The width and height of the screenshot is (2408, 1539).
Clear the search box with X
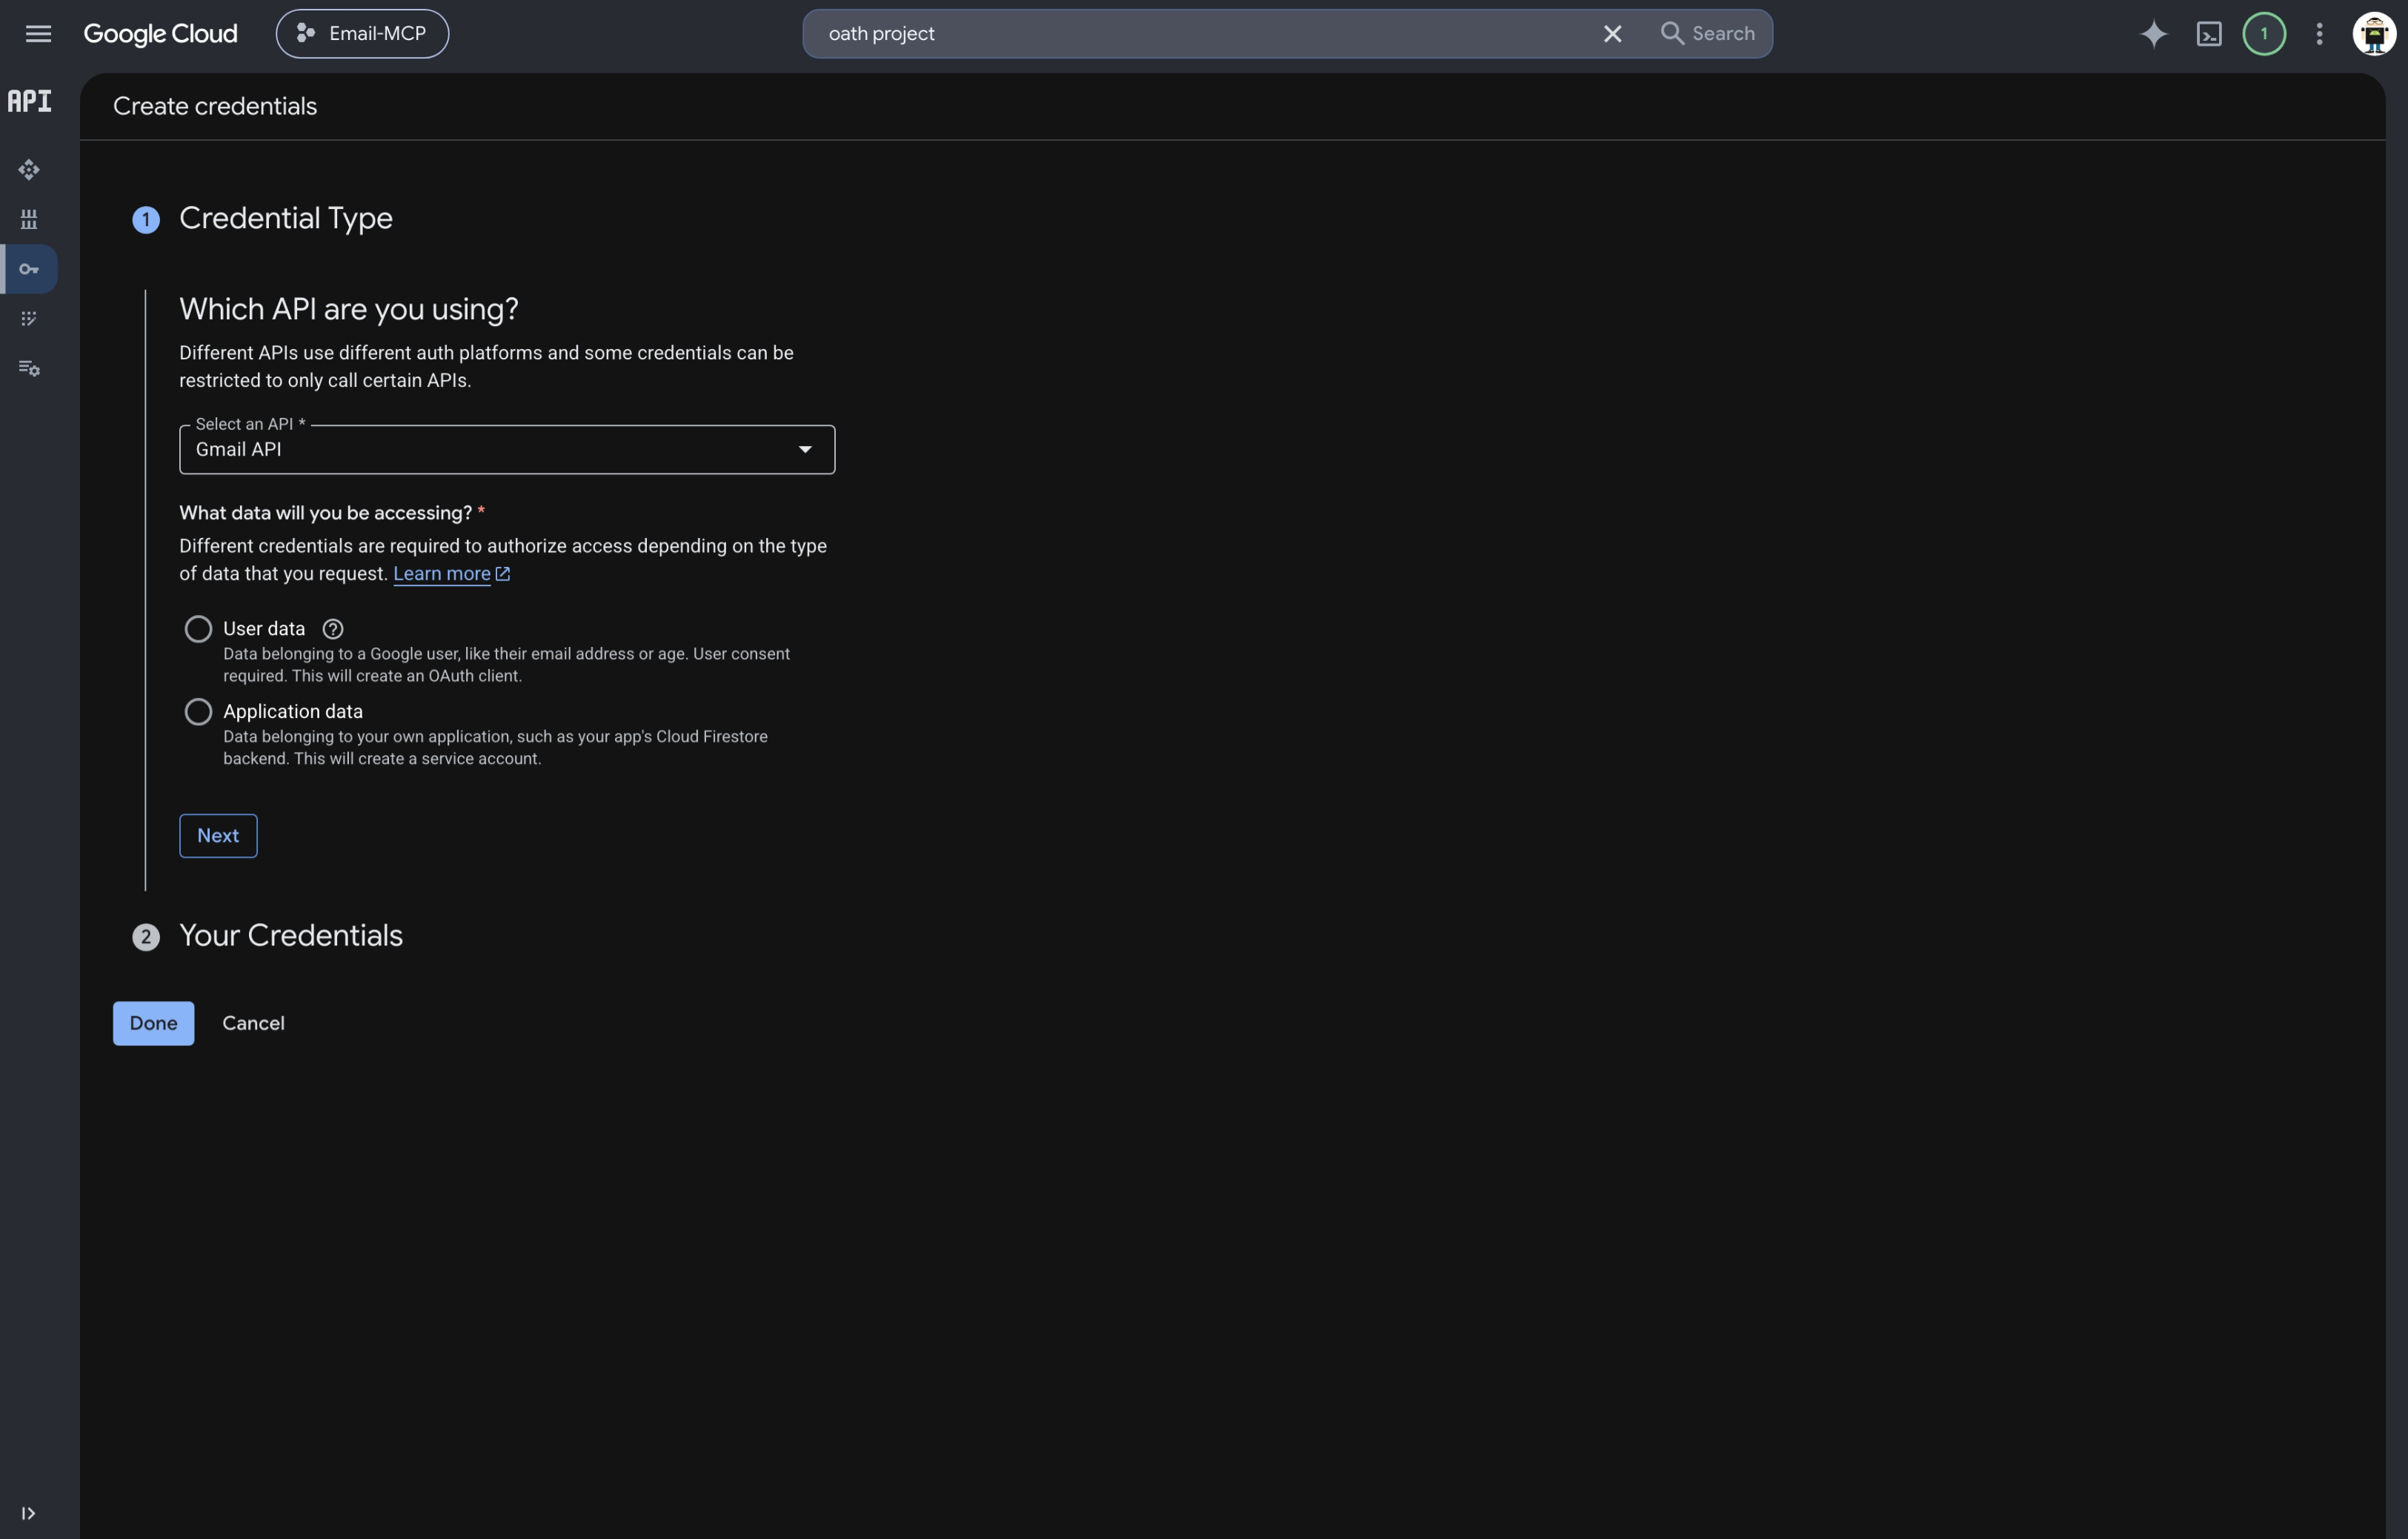pyautogui.click(x=1612, y=34)
